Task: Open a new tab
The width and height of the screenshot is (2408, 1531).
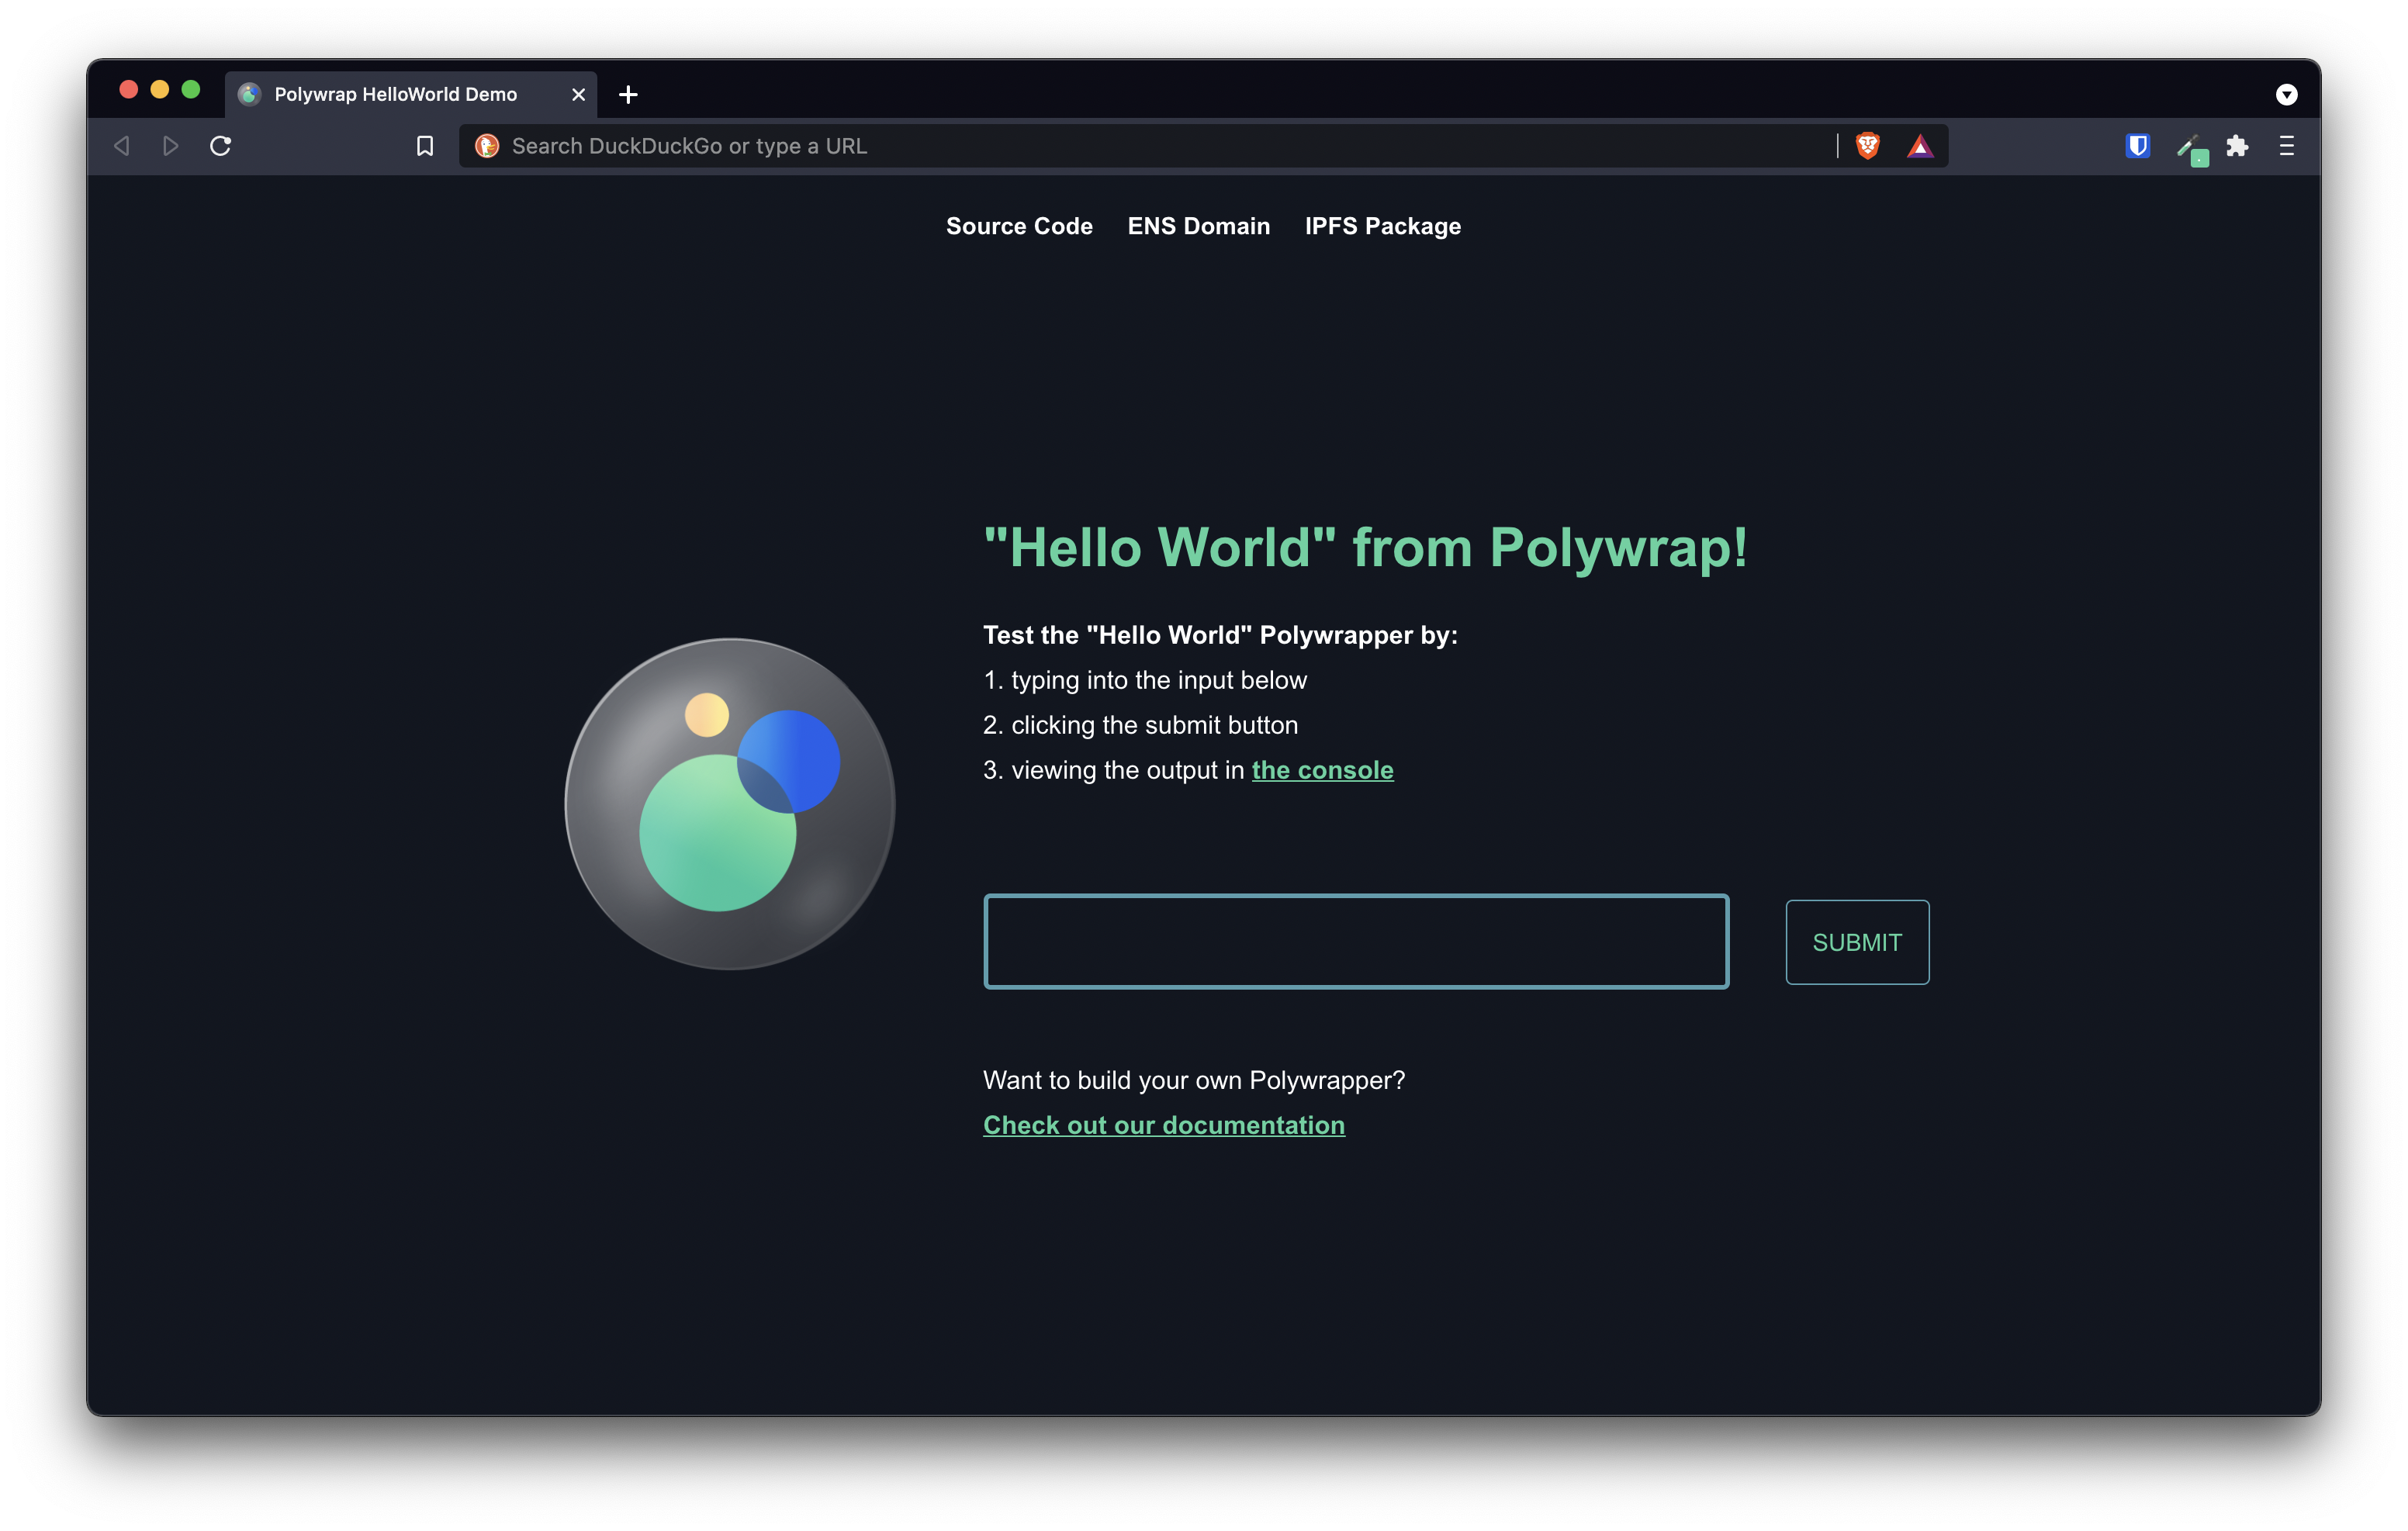Action: 628,94
